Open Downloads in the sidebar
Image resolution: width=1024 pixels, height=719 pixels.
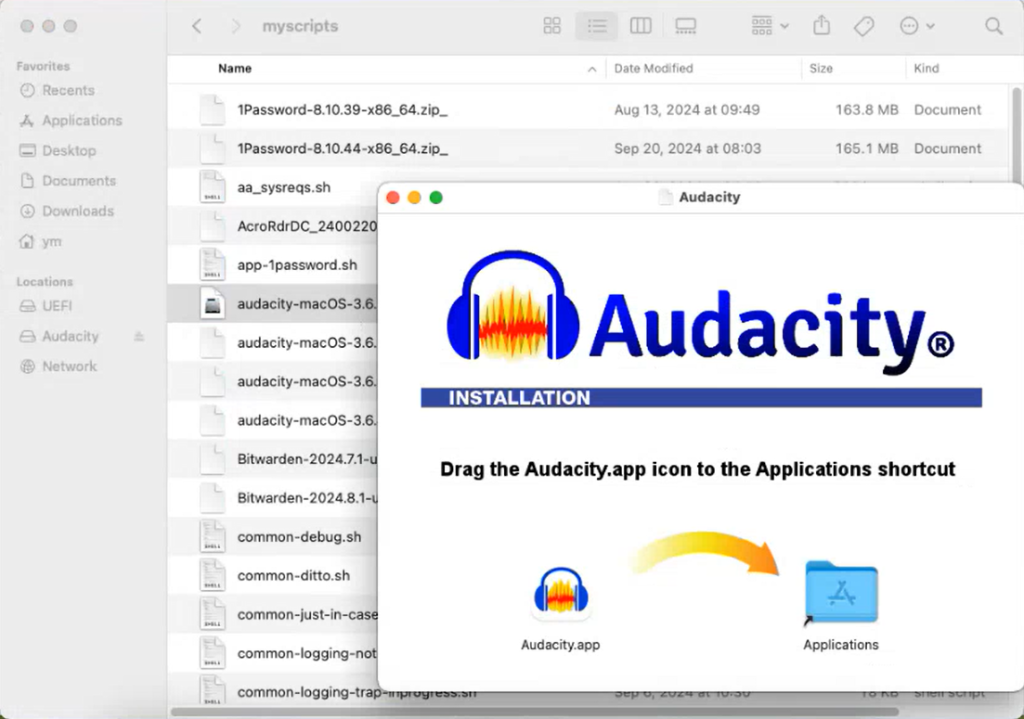[x=78, y=211]
